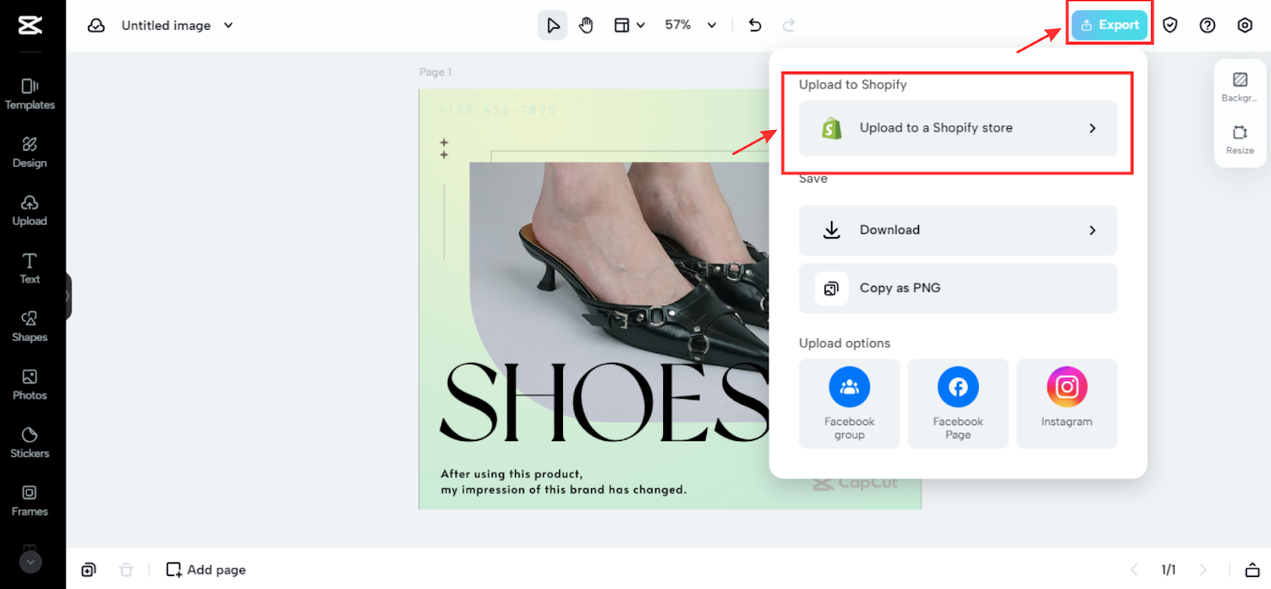The width and height of the screenshot is (1271, 589).
Task: Open the Untitled image name dropdown
Action: (177, 25)
